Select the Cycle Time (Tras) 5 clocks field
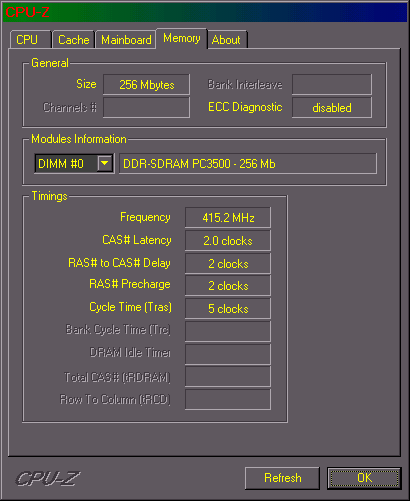This screenshot has height=501, width=410. (x=228, y=309)
